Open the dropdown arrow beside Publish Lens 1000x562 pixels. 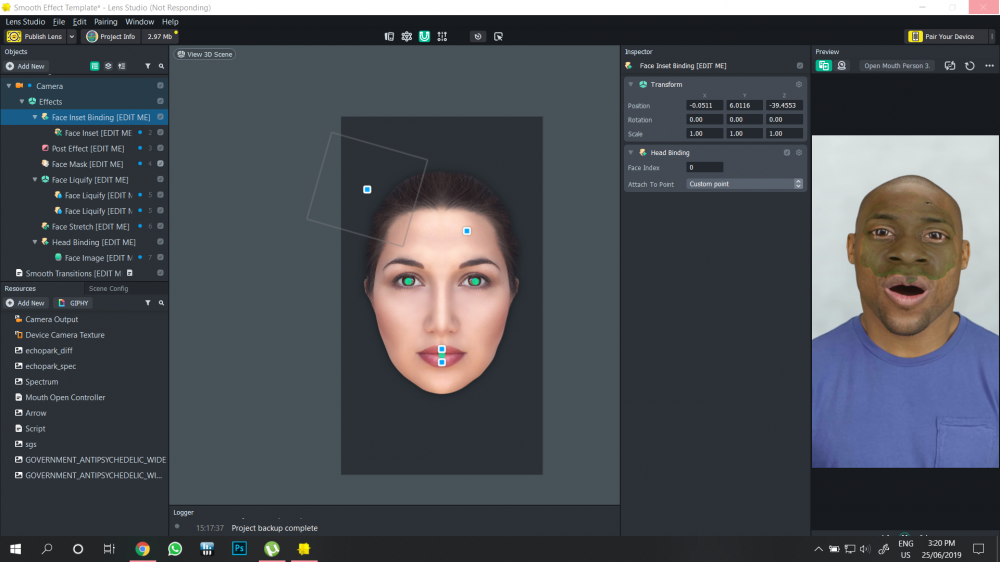[71, 36]
